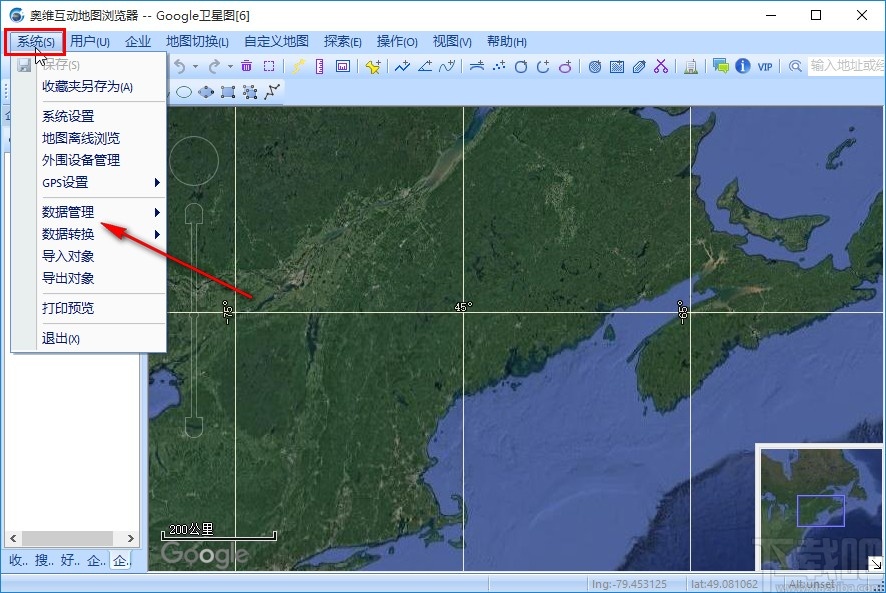Open the 企业 menu
The width and height of the screenshot is (886, 593).
[138, 42]
